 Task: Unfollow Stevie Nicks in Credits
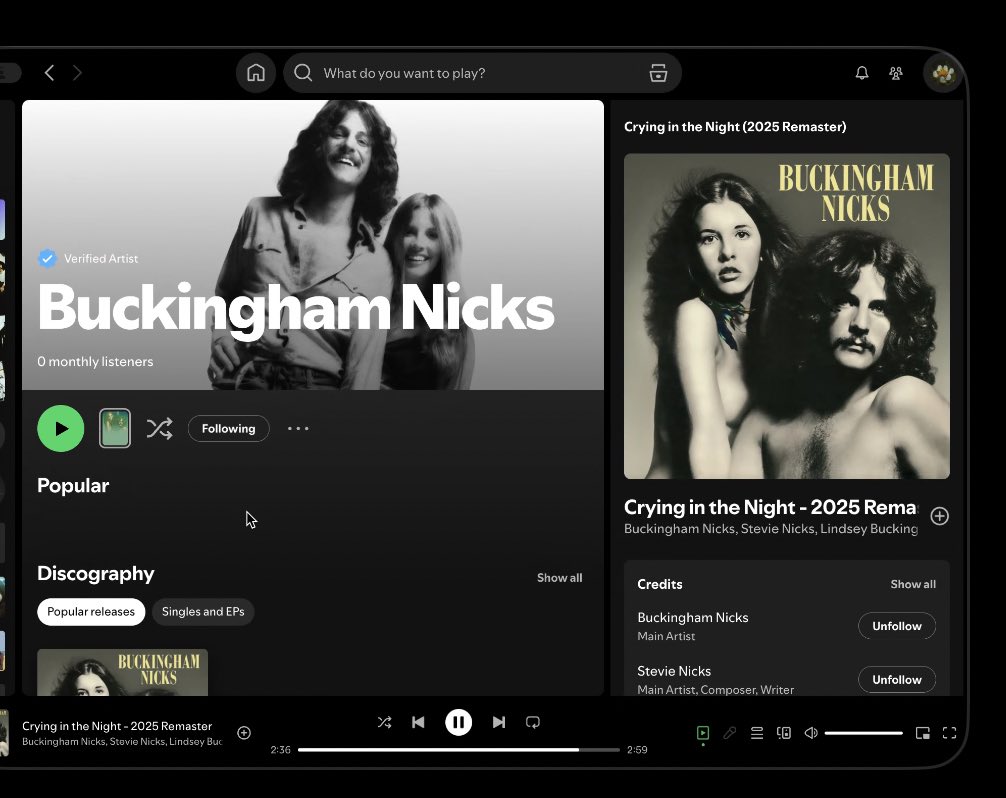(x=897, y=680)
